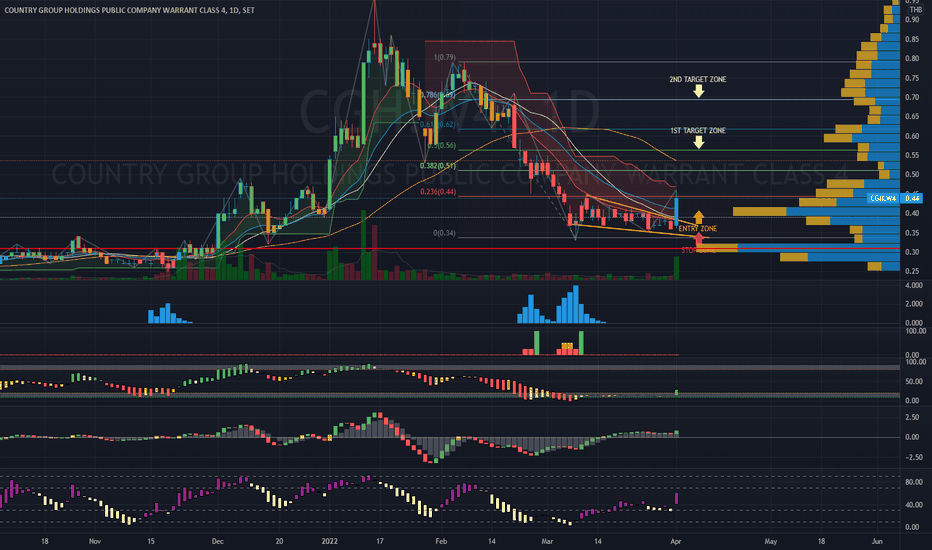The height and width of the screenshot is (550, 932).
Task: Click the 17 date after 2022
Action: click(380, 541)
